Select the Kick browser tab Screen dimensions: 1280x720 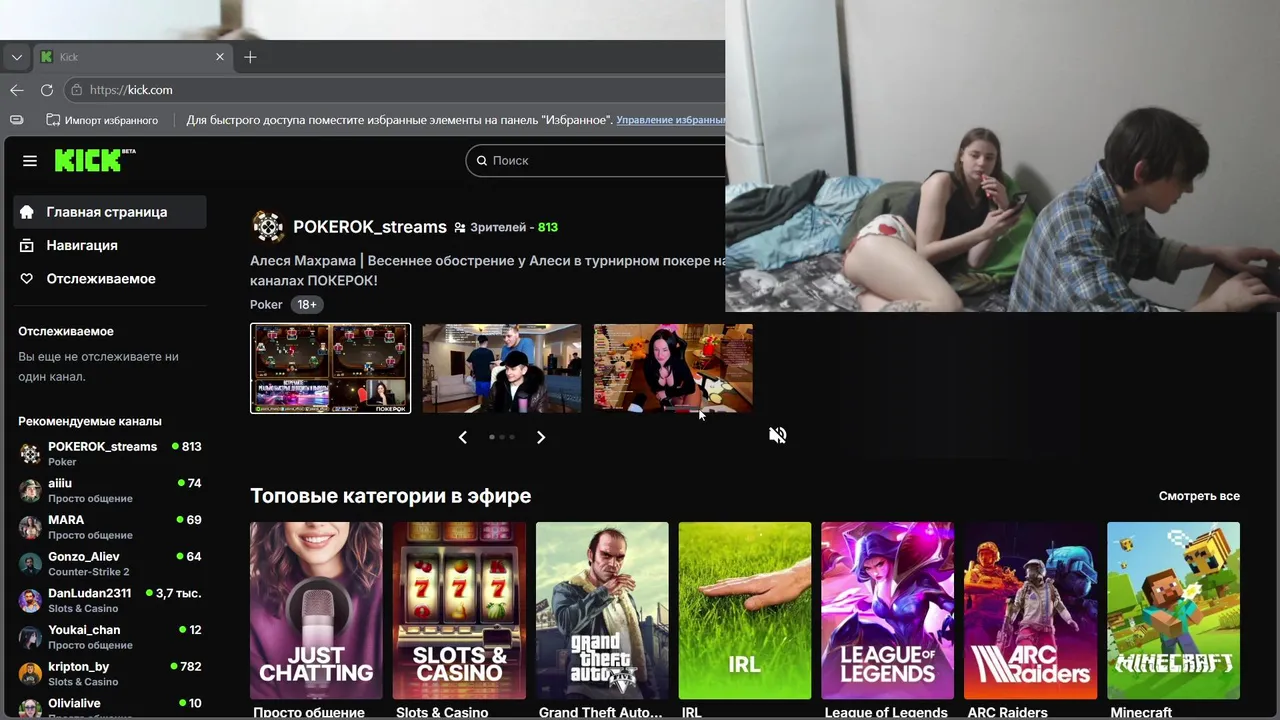point(132,57)
